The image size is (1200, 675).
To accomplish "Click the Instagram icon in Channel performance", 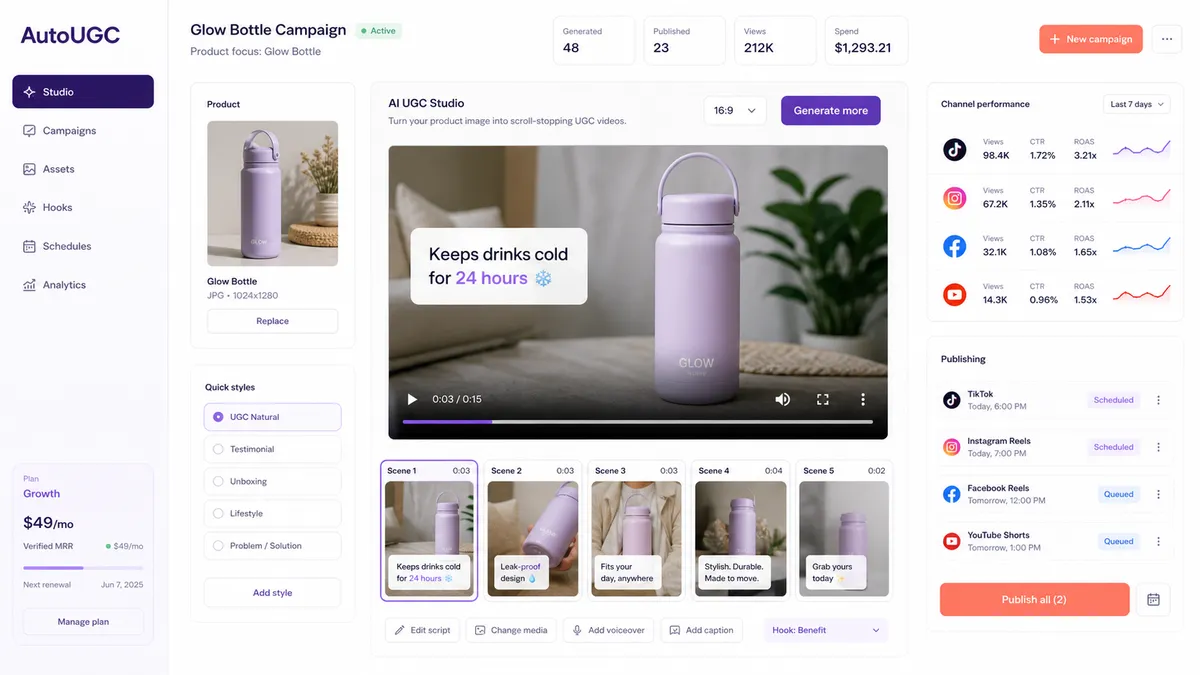I will pos(955,198).
